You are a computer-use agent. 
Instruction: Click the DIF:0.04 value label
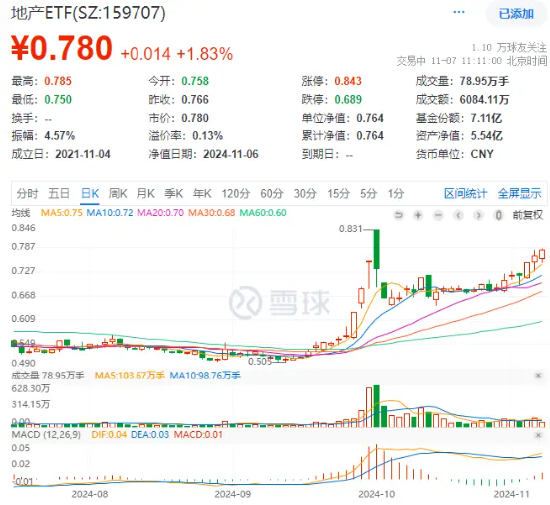(109, 435)
